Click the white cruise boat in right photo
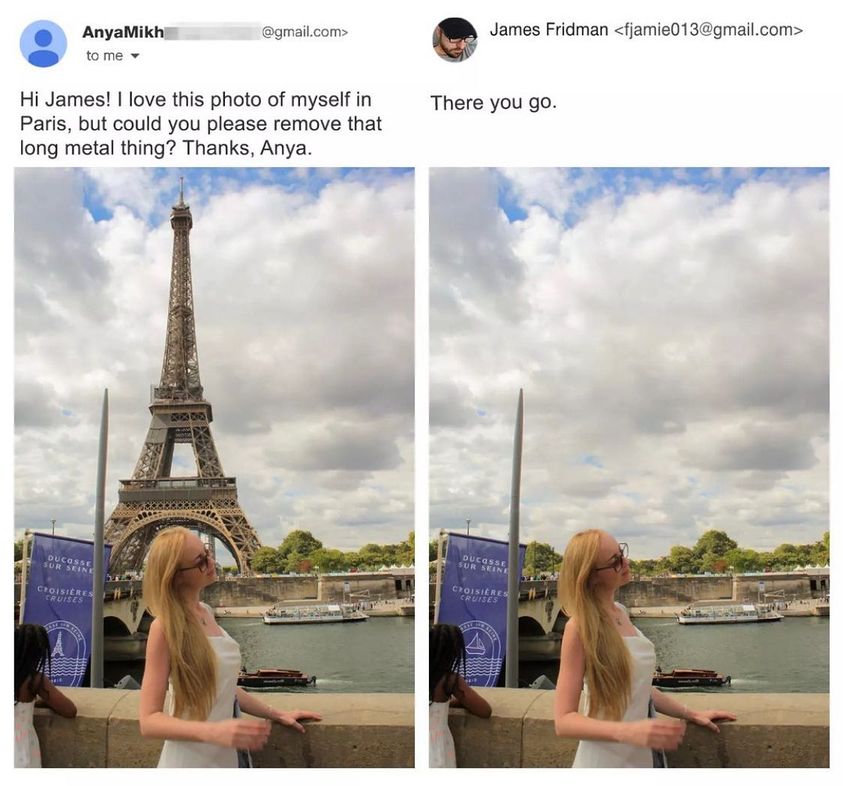 tap(730, 613)
